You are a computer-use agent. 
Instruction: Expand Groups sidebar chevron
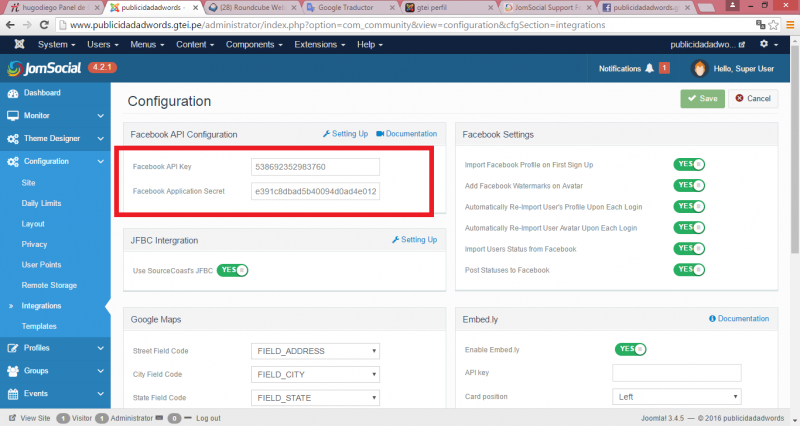(x=101, y=371)
